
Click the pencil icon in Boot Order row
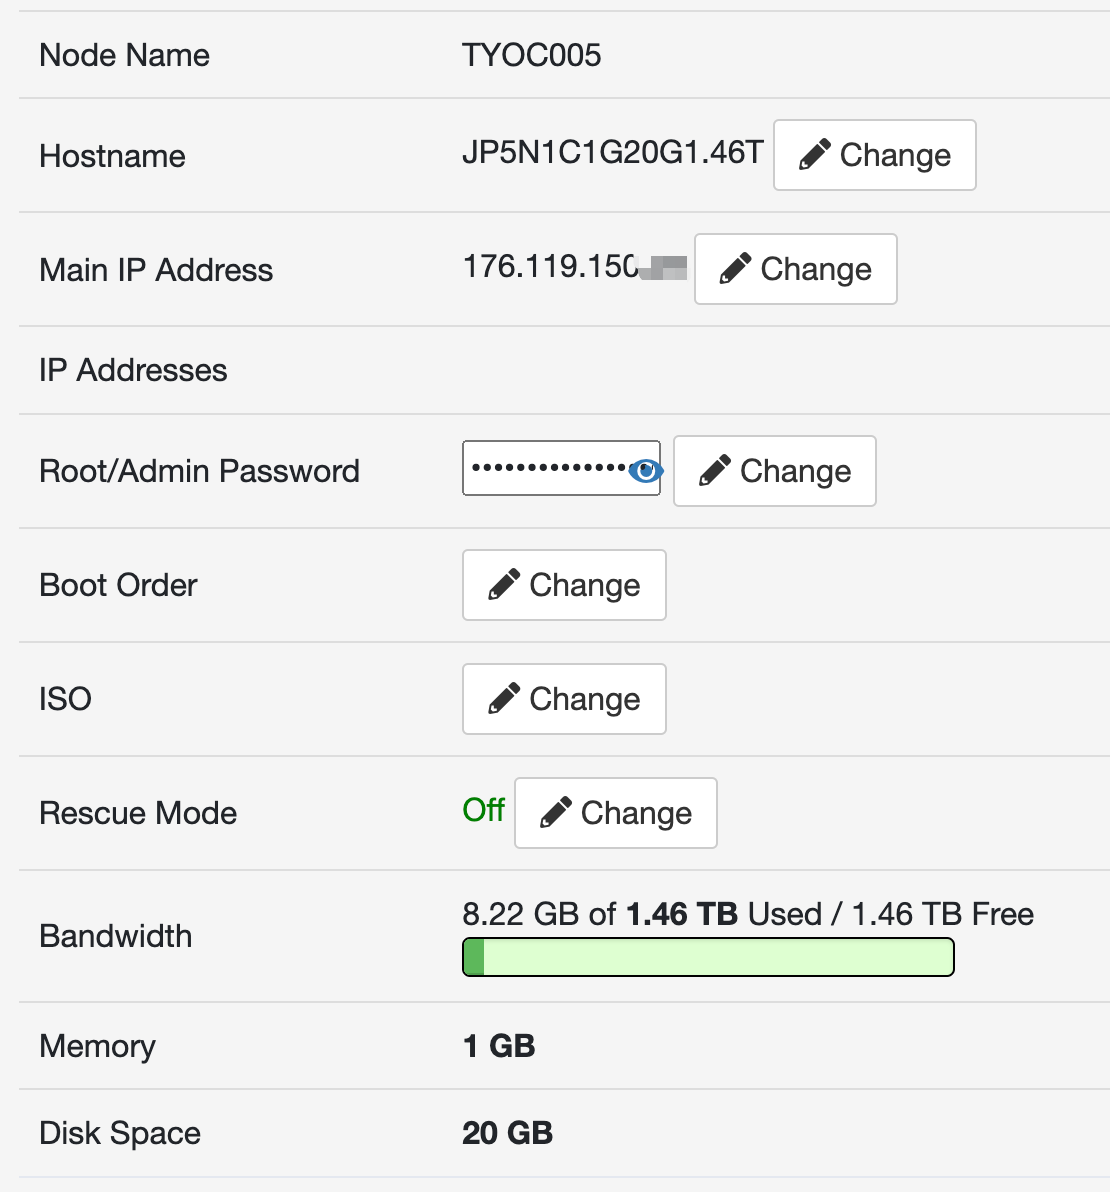tap(504, 585)
